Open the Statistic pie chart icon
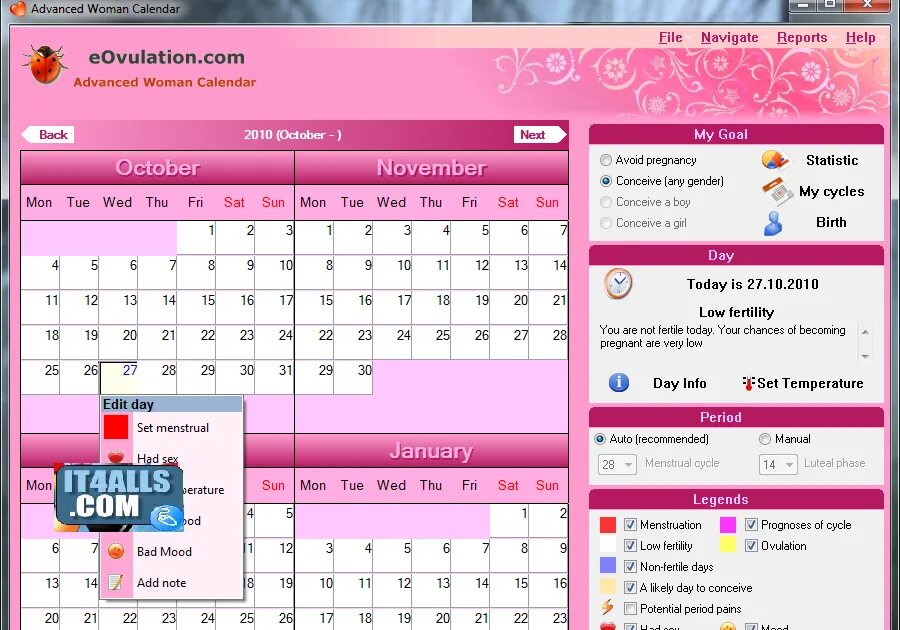The width and height of the screenshot is (900, 630). 775,160
